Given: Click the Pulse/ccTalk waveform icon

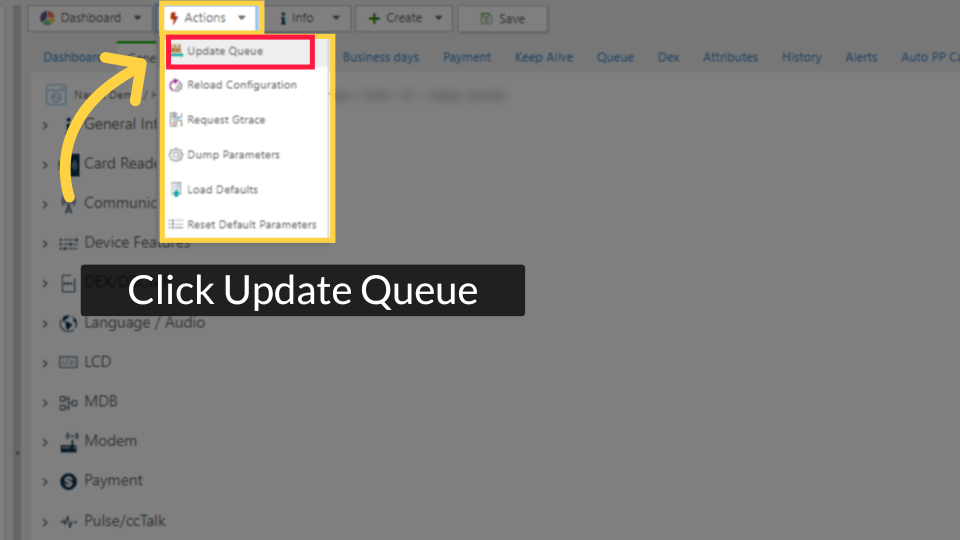Looking at the screenshot, I should pyautogui.click(x=68, y=522).
